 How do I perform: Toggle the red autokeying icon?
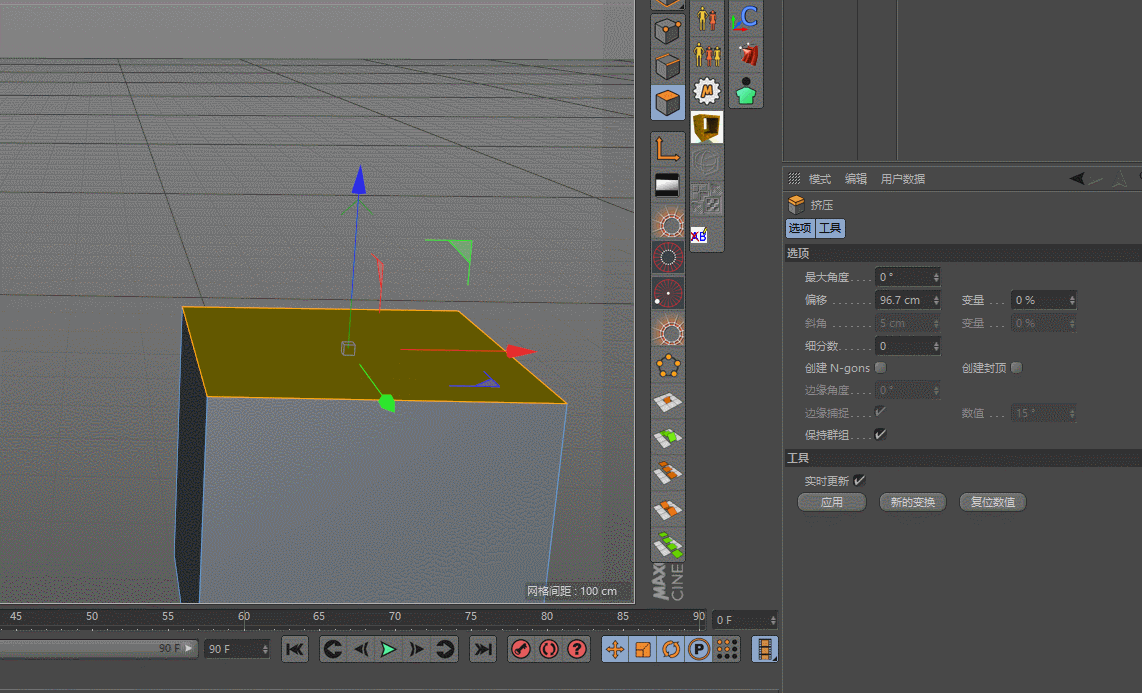pos(549,649)
